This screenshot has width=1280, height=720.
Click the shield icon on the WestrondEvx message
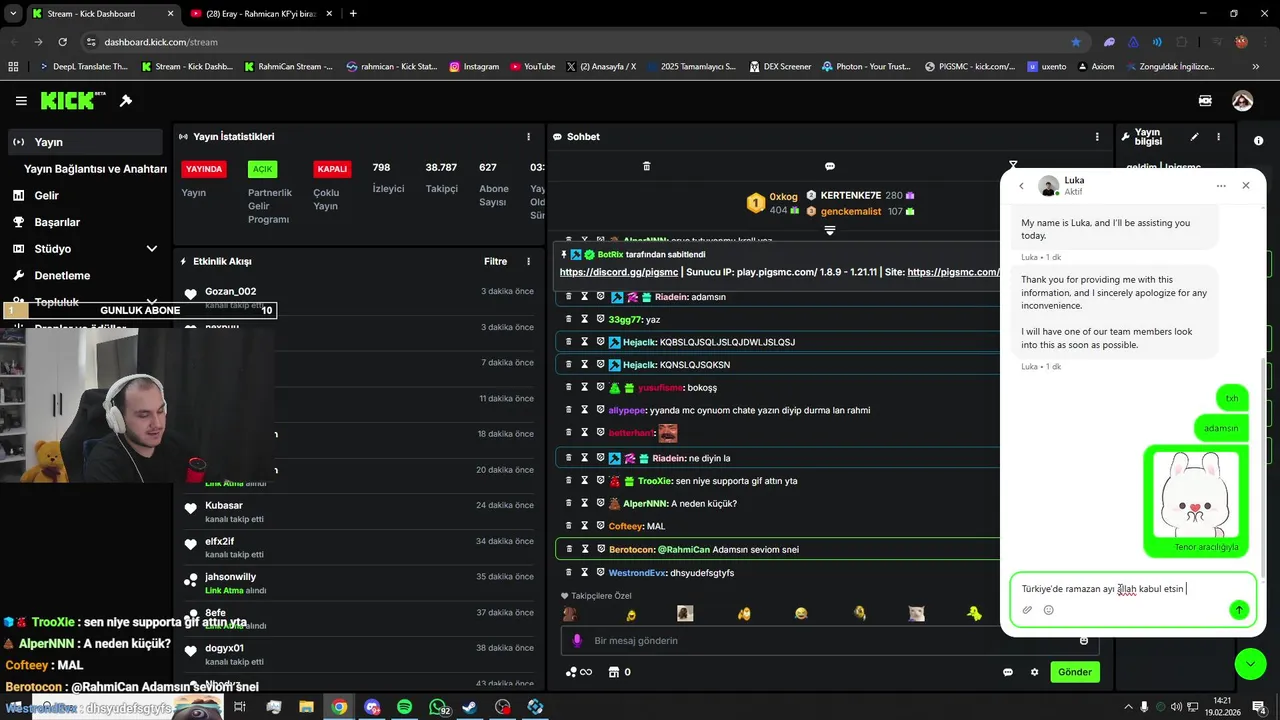[x=600, y=573]
